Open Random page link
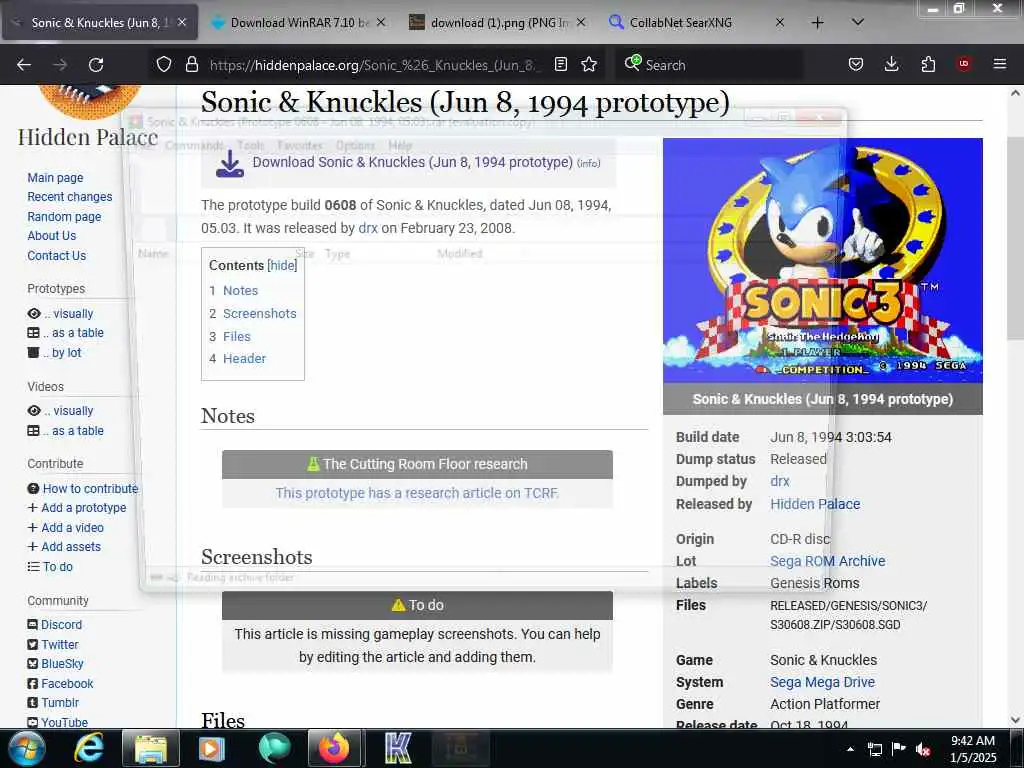 coord(64,216)
